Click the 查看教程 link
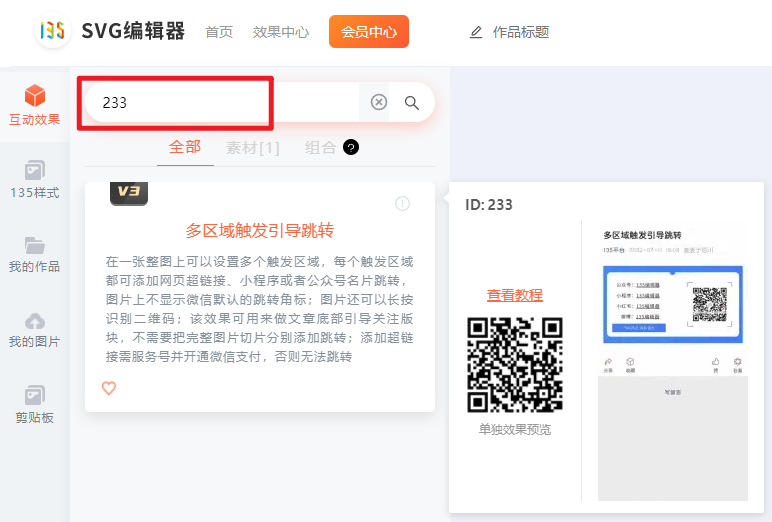 coord(515,295)
